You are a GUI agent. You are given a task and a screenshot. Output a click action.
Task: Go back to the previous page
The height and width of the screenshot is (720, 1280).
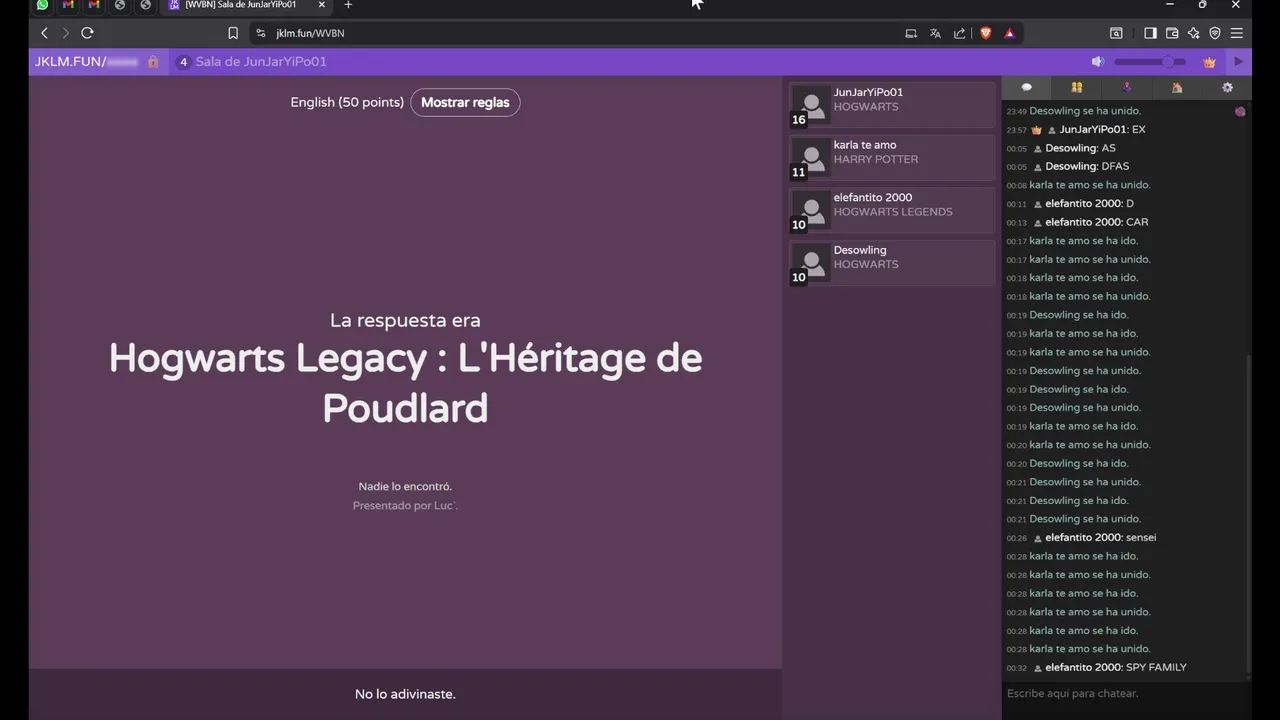tap(44, 33)
